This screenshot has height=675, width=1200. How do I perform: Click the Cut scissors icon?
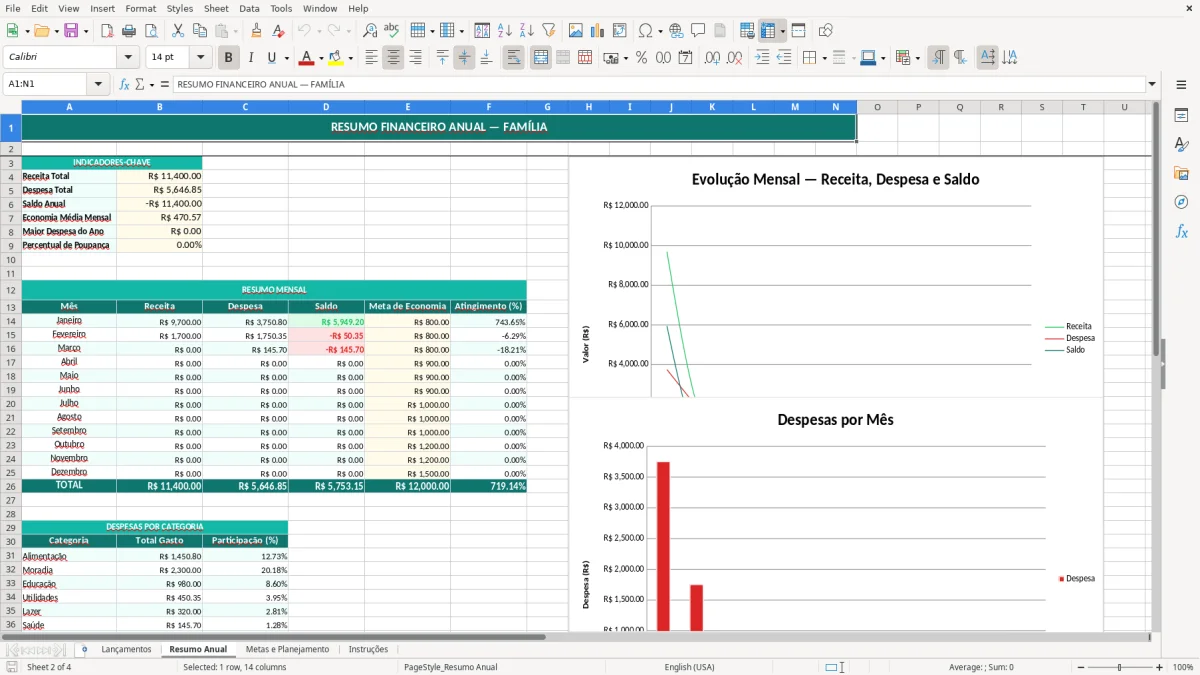[x=177, y=31]
